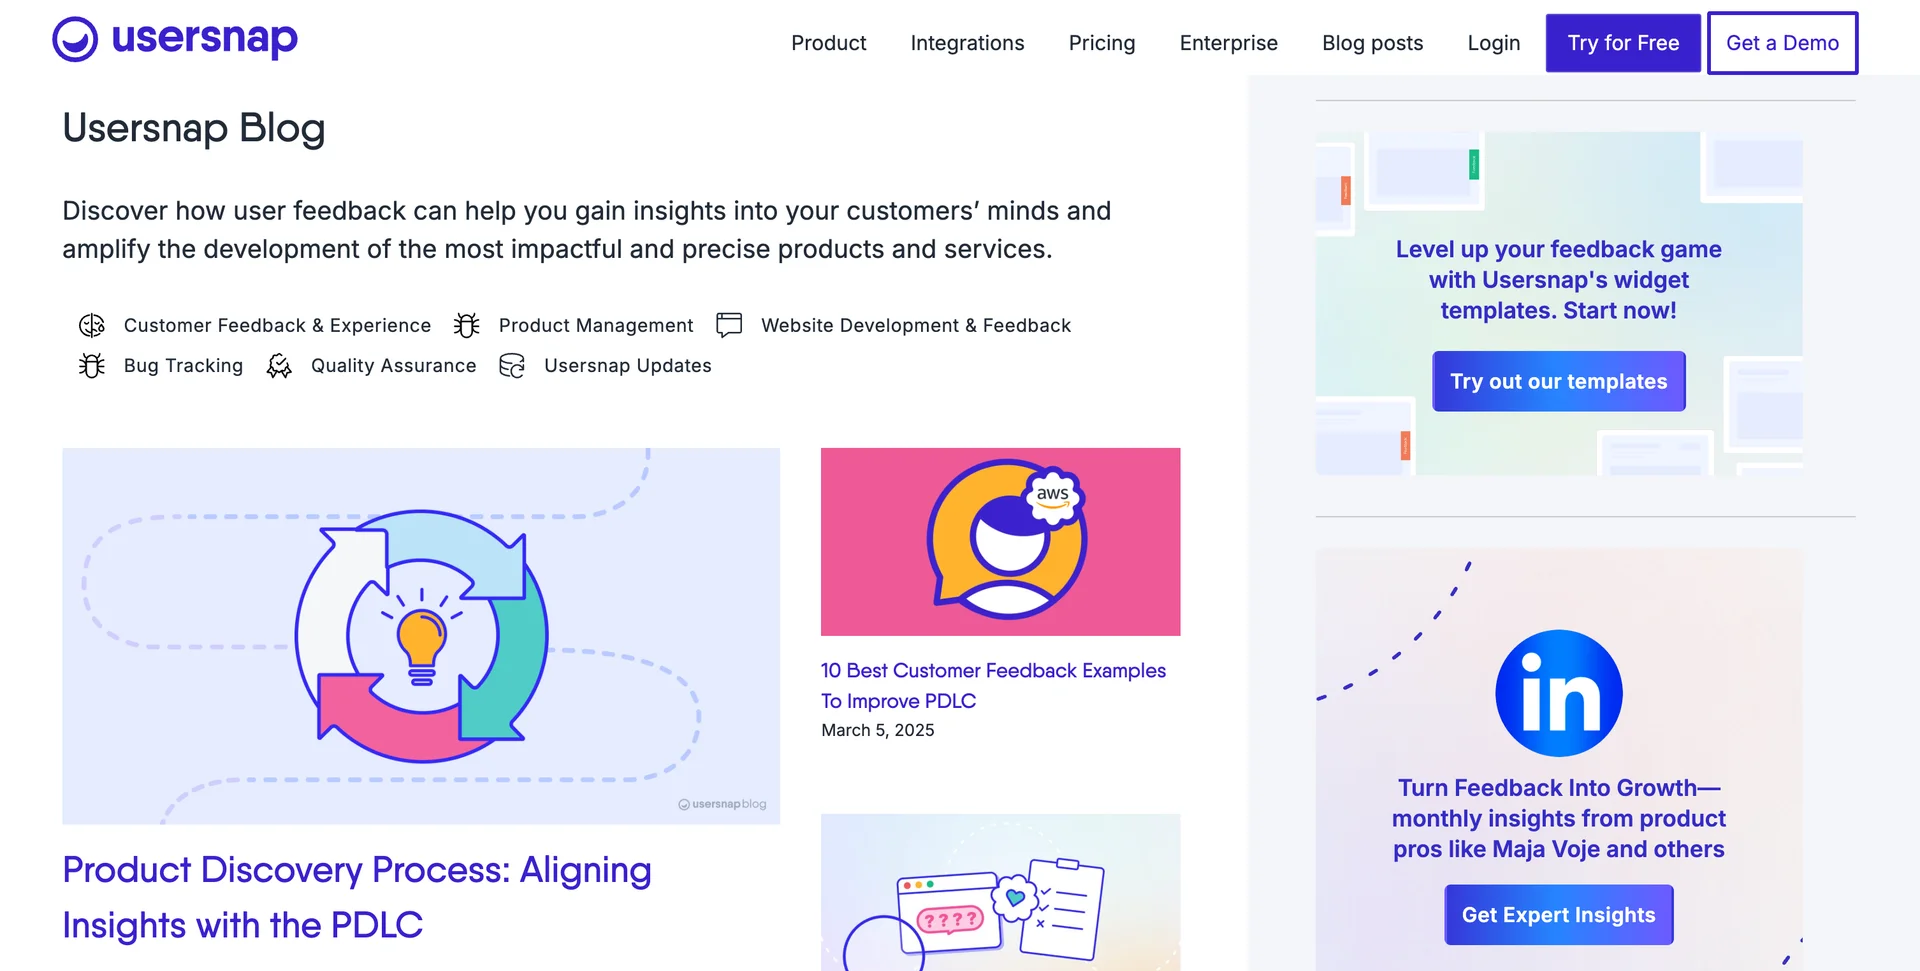Click the Get Expert Insights button

click(x=1558, y=915)
